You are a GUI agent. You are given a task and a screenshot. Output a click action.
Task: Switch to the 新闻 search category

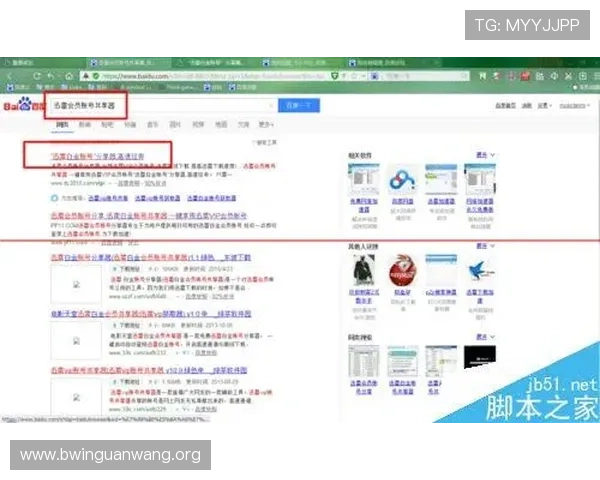85,124
